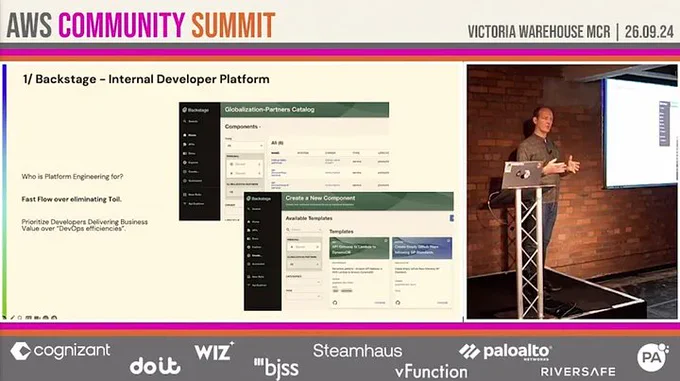Click the doit sponsor logo
680x381 pixels.
[155, 366]
